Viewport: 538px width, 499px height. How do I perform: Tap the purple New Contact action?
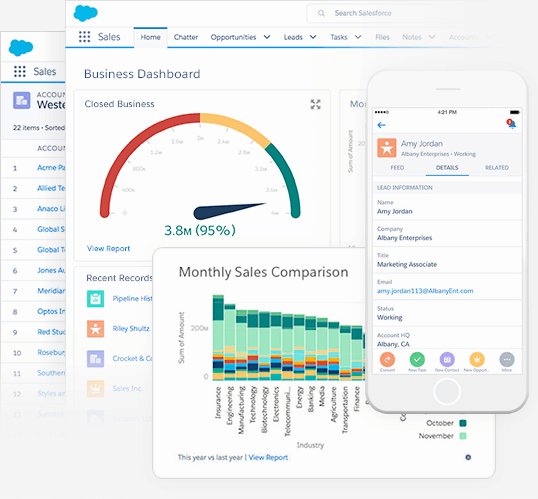(x=447, y=360)
